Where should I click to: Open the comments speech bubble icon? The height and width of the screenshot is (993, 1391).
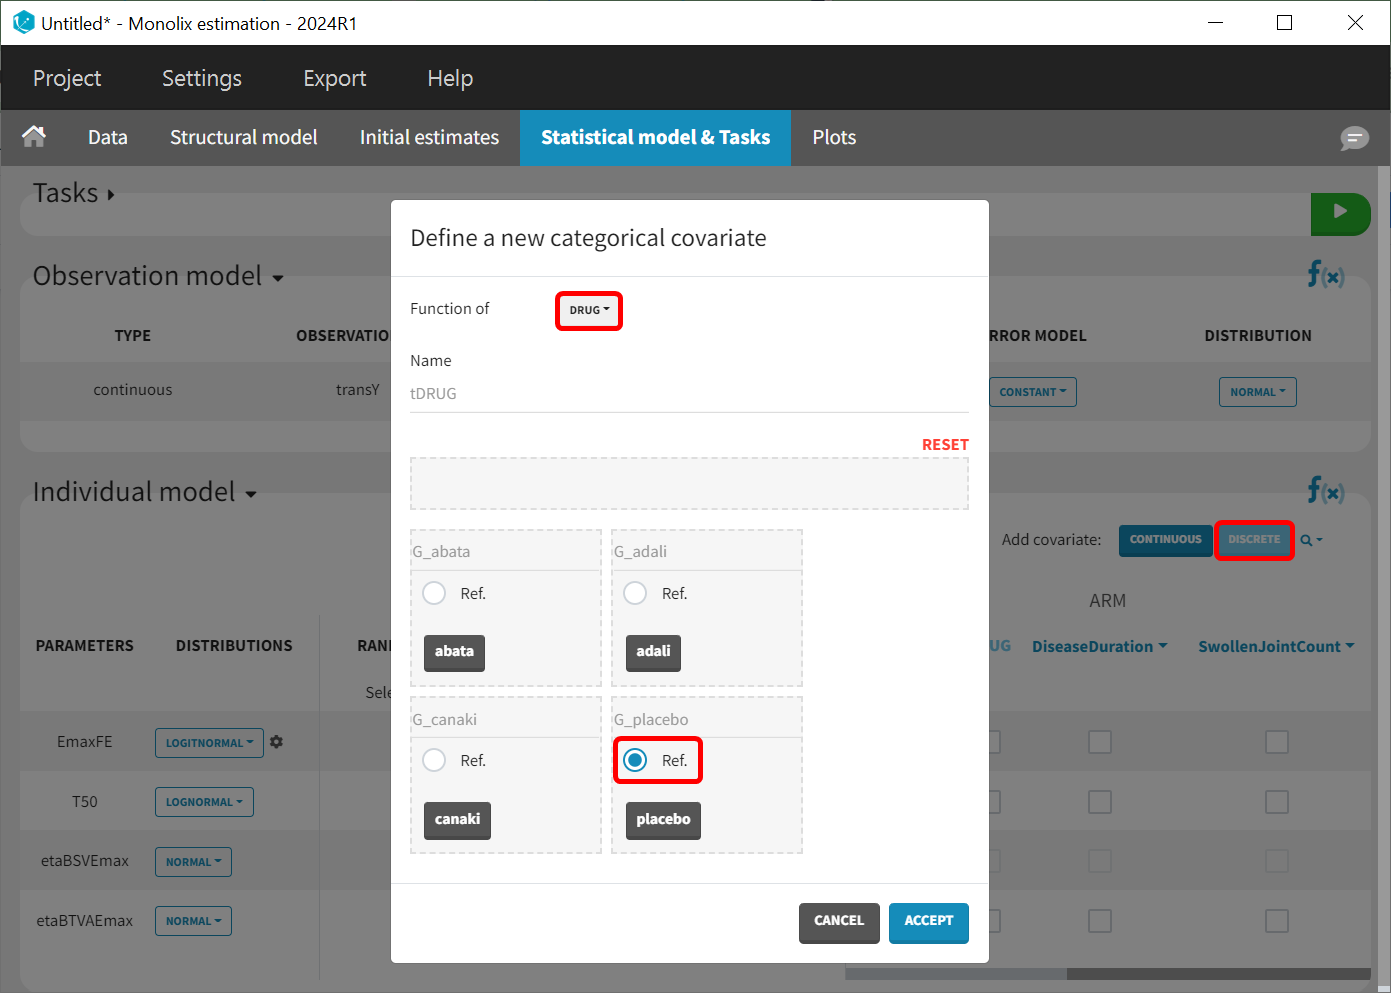pos(1354,138)
